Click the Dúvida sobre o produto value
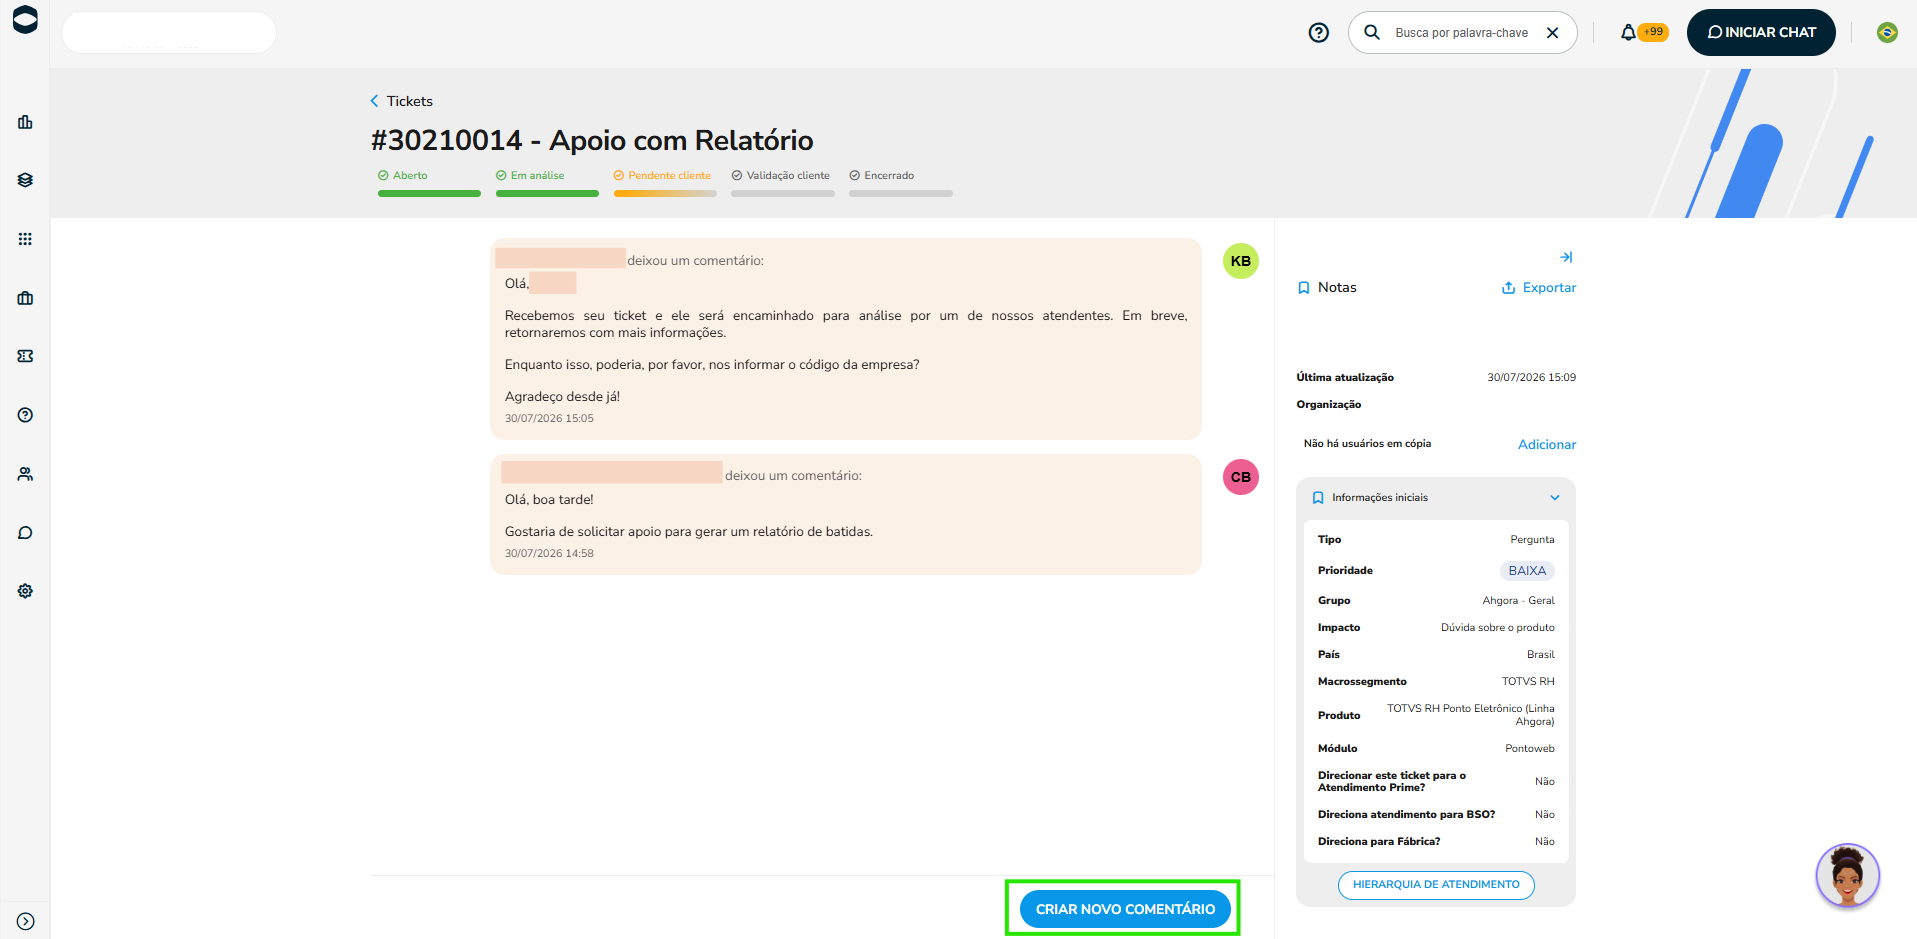 click(1497, 628)
